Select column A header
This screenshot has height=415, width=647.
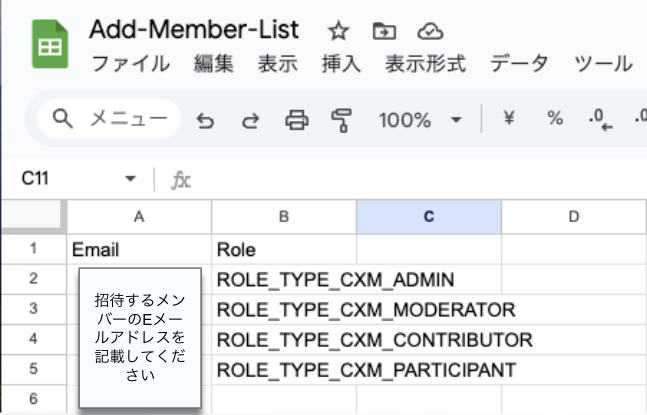click(139, 217)
